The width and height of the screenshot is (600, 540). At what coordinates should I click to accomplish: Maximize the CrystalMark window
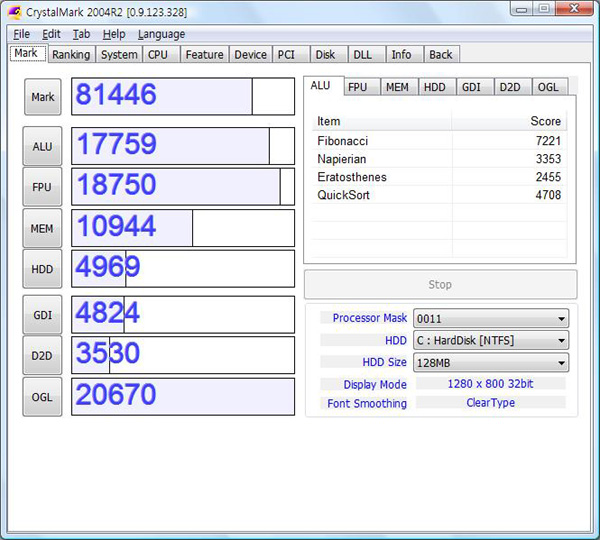click(544, 8)
